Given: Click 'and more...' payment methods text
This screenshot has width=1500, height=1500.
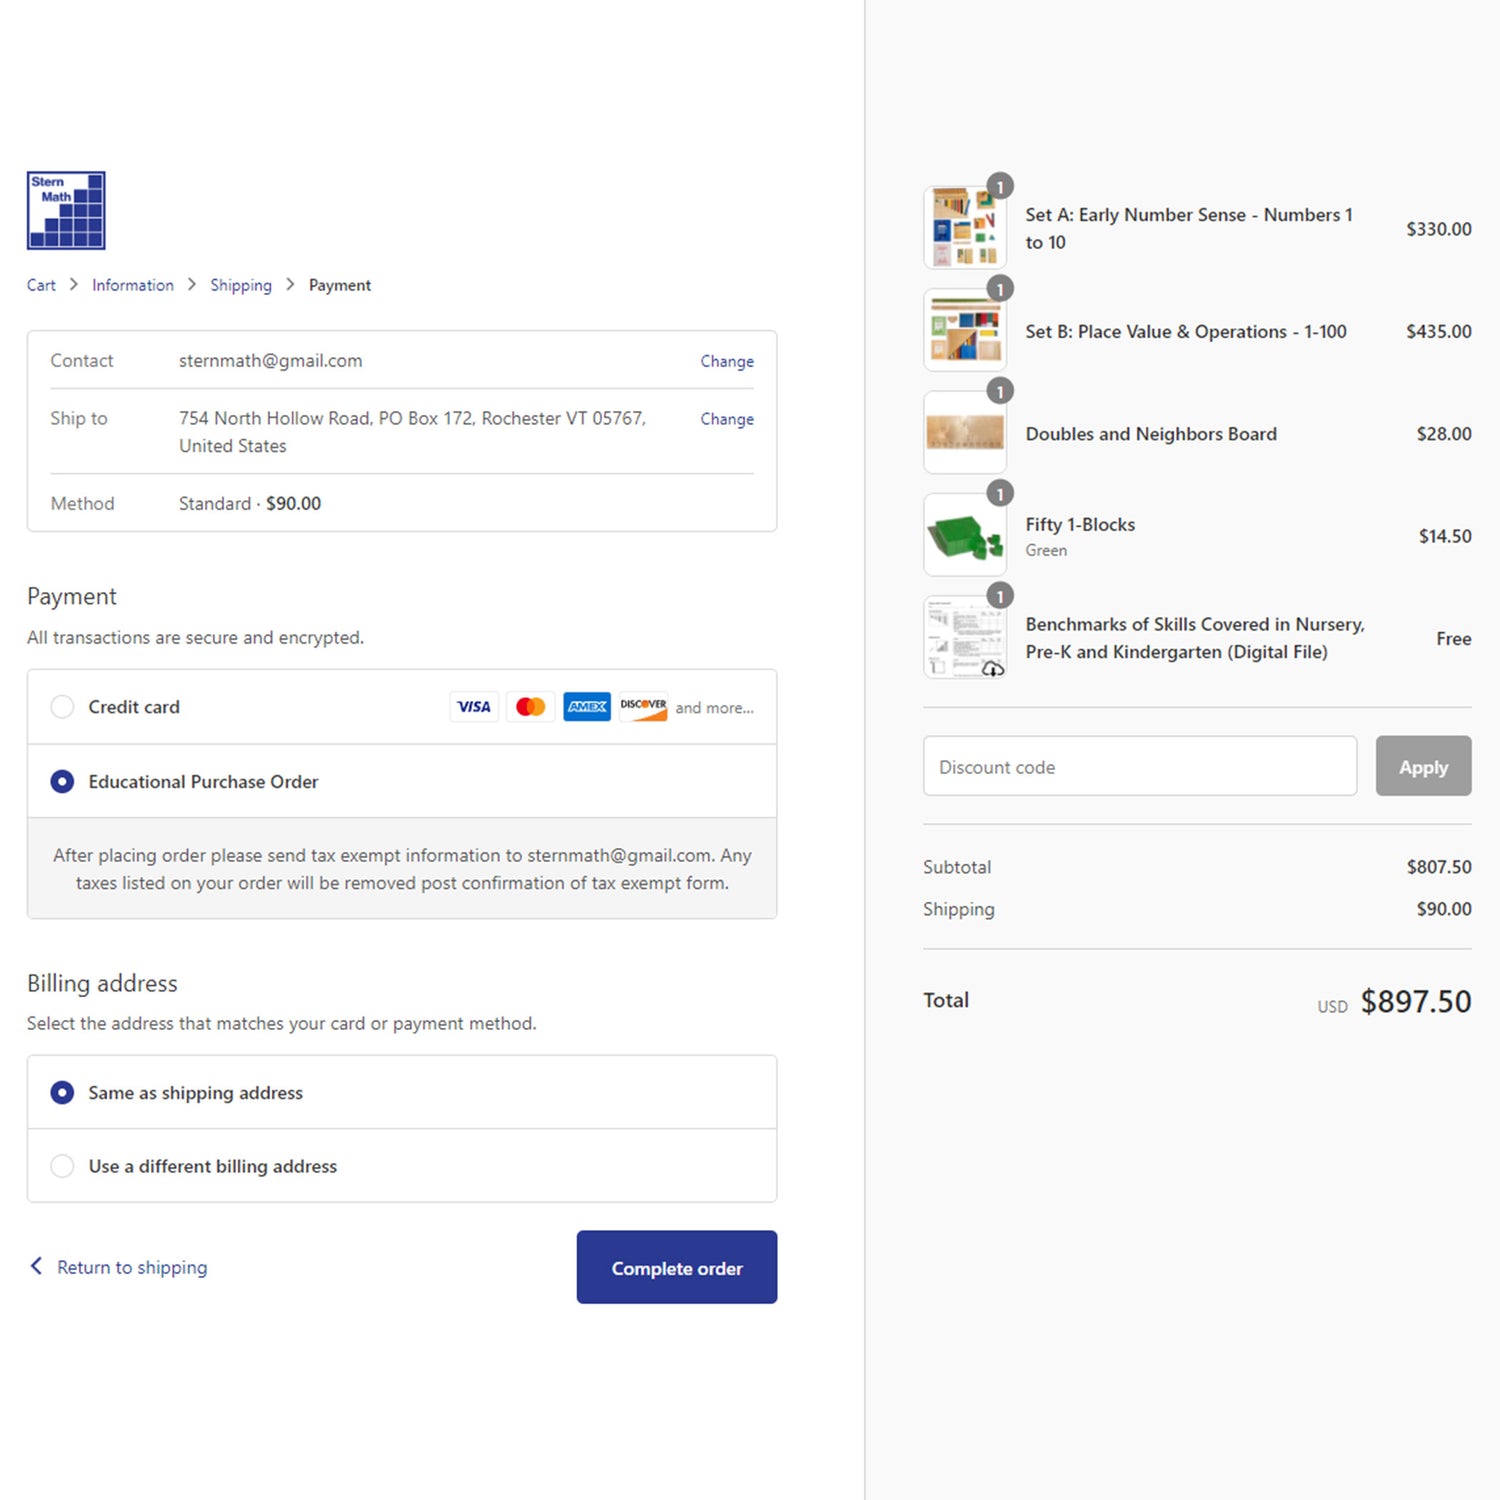Looking at the screenshot, I should tap(714, 708).
